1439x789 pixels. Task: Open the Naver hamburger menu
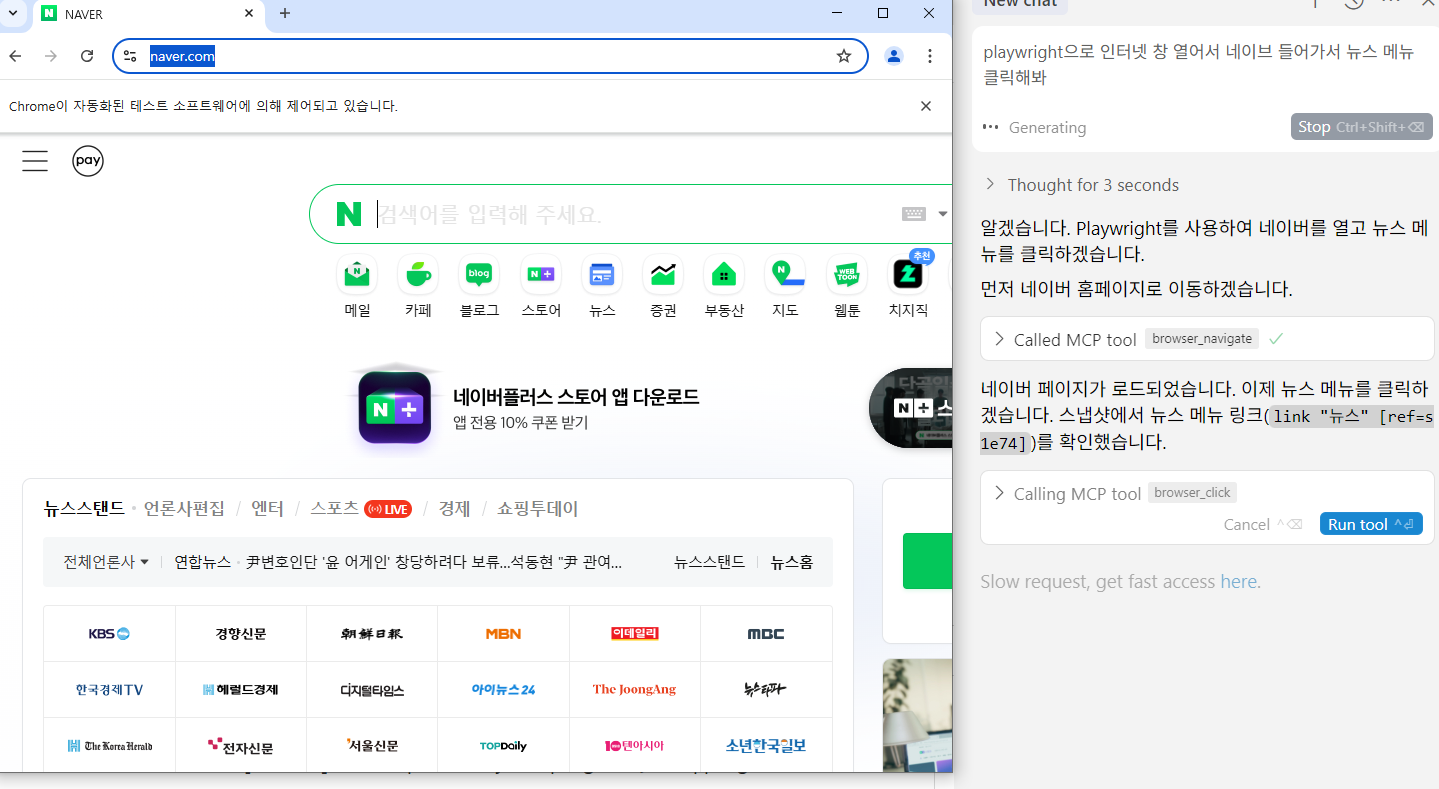pyautogui.click(x=35, y=161)
